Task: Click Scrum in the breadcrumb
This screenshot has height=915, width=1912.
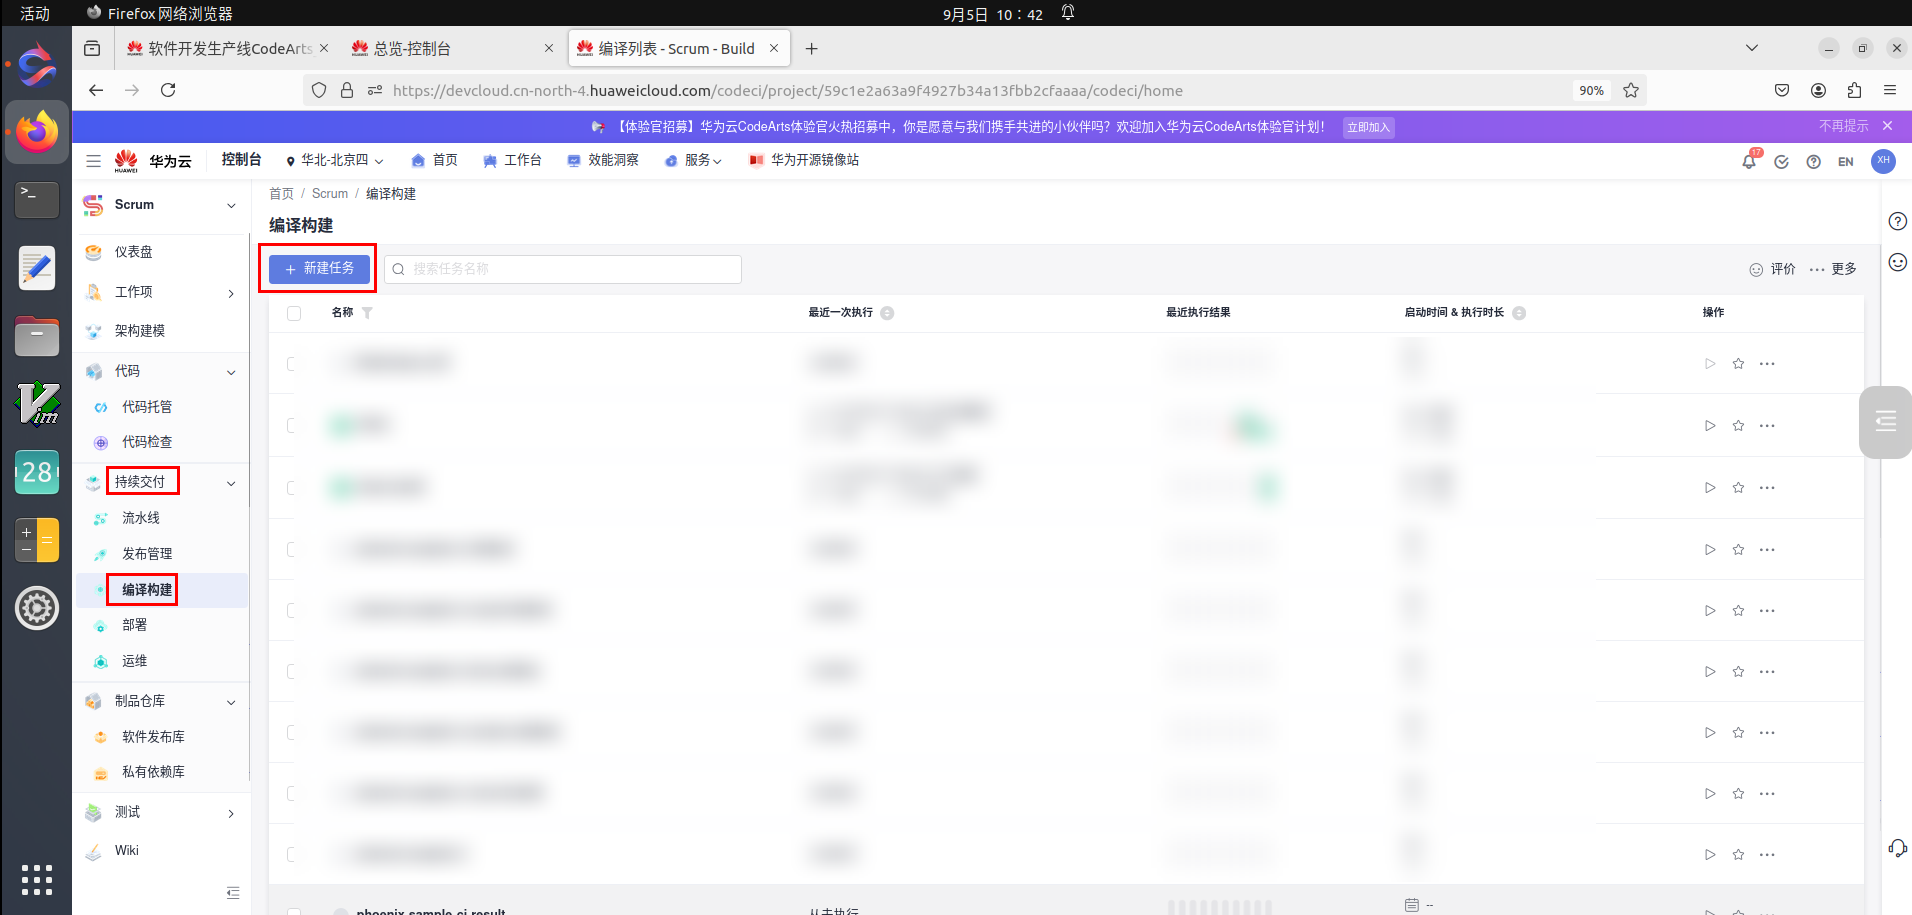Action: (x=330, y=194)
